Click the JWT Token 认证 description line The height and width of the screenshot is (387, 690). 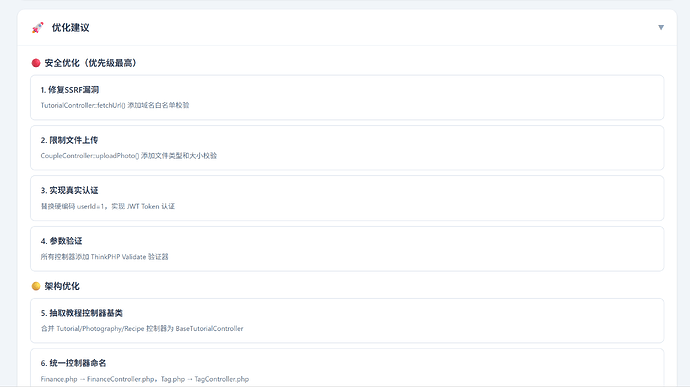click(108, 206)
